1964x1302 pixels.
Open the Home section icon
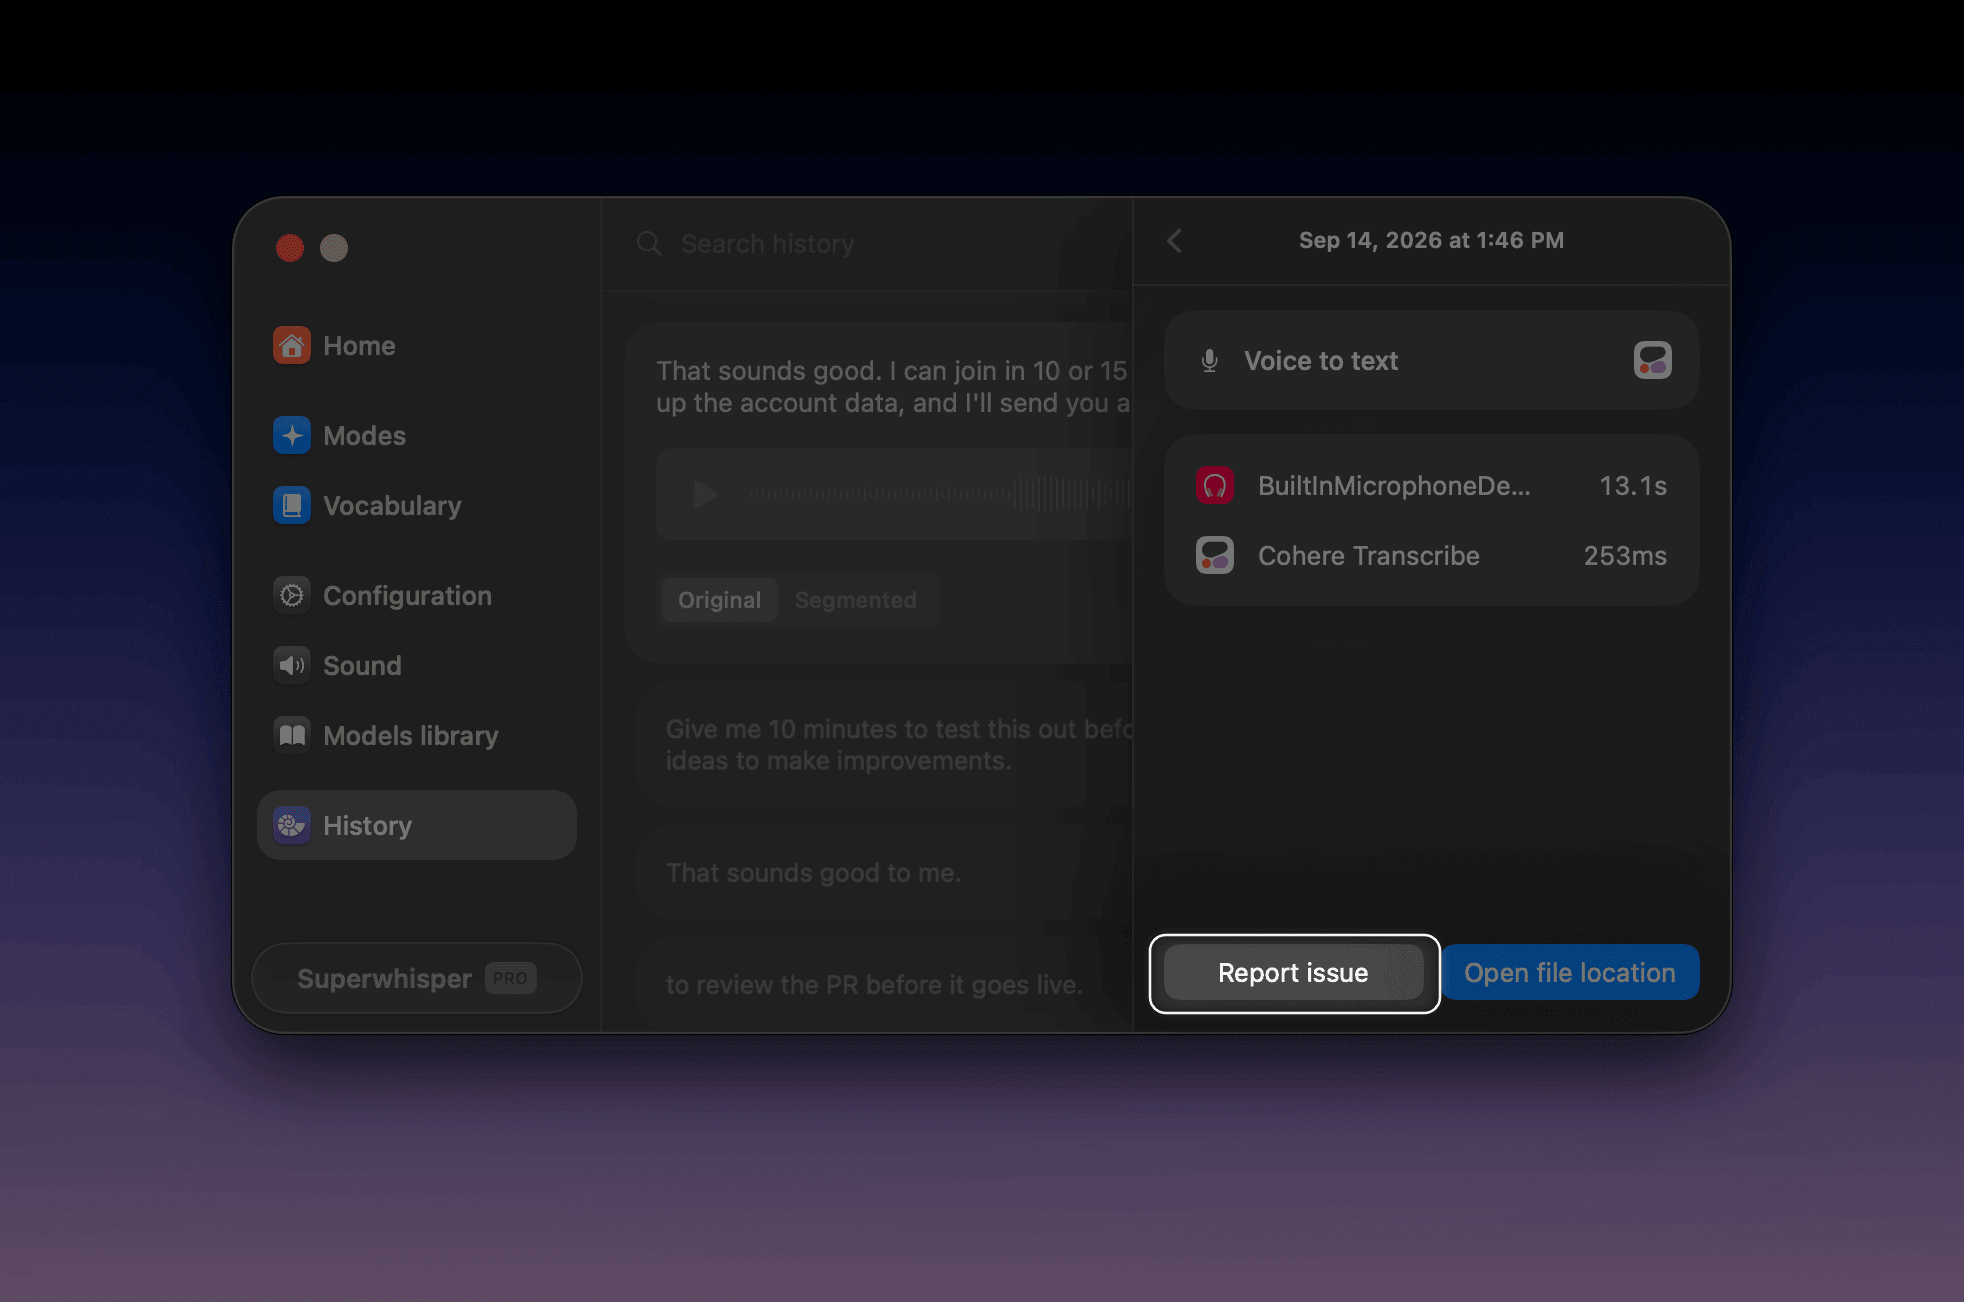(292, 346)
